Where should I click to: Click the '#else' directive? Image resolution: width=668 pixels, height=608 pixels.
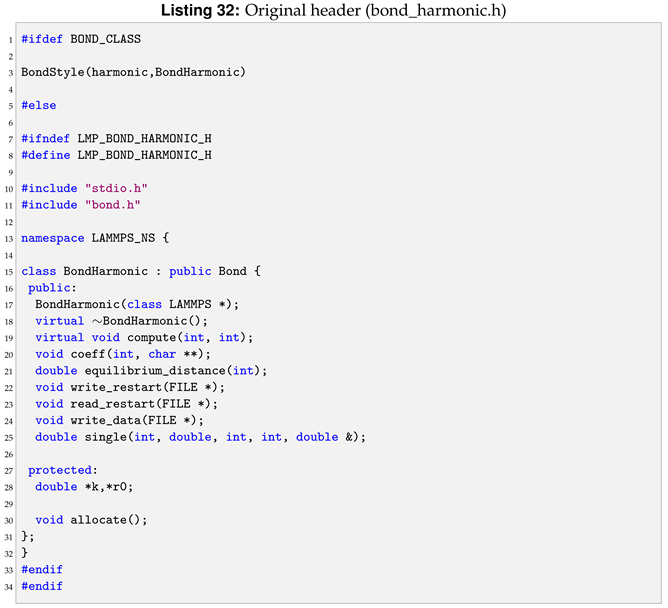pyautogui.click(x=39, y=105)
